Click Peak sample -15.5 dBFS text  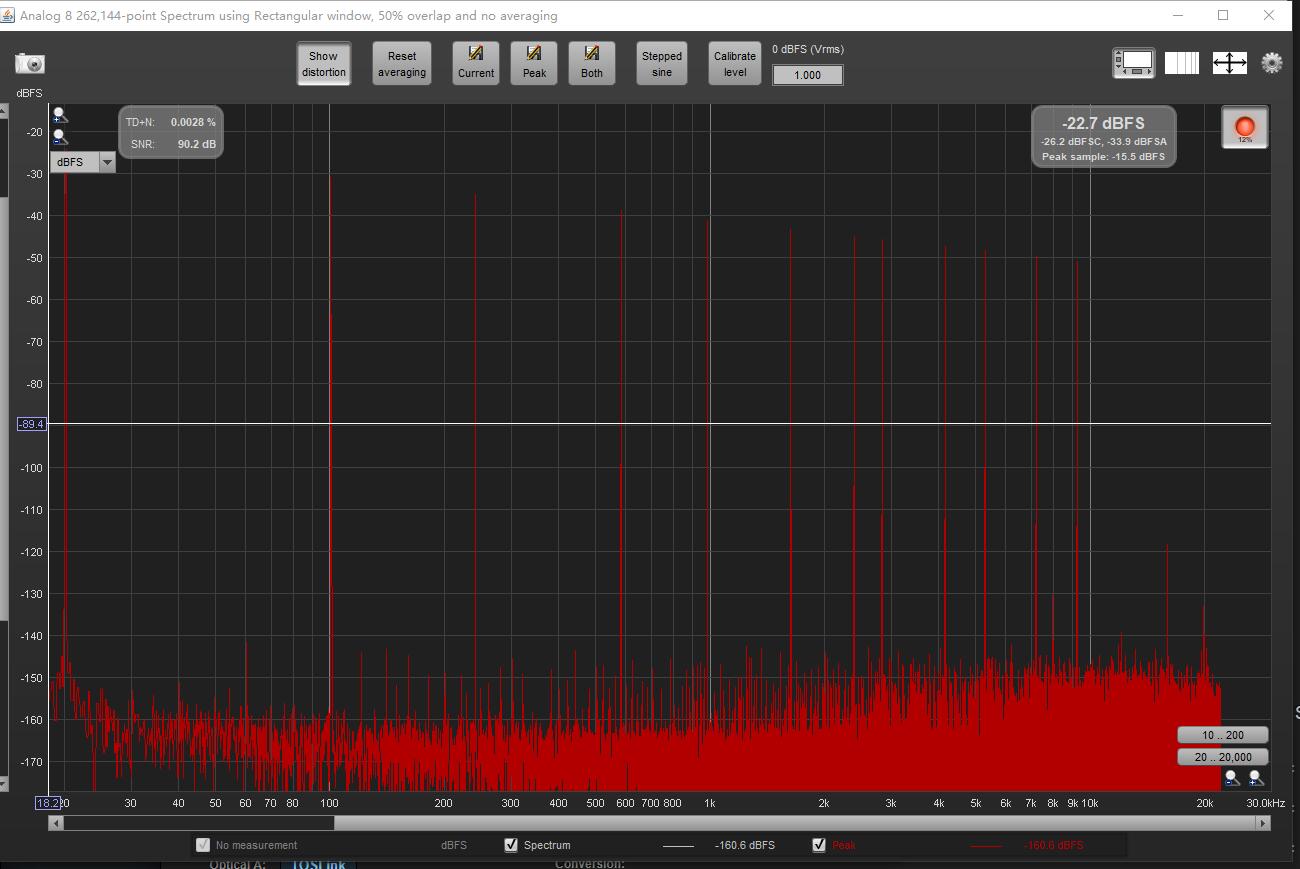[x=1103, y=157]
